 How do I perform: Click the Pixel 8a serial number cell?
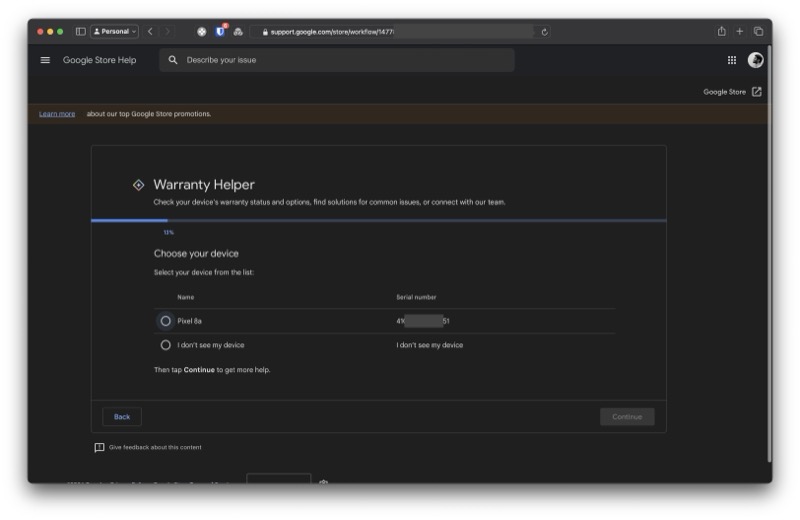point(423,321)
